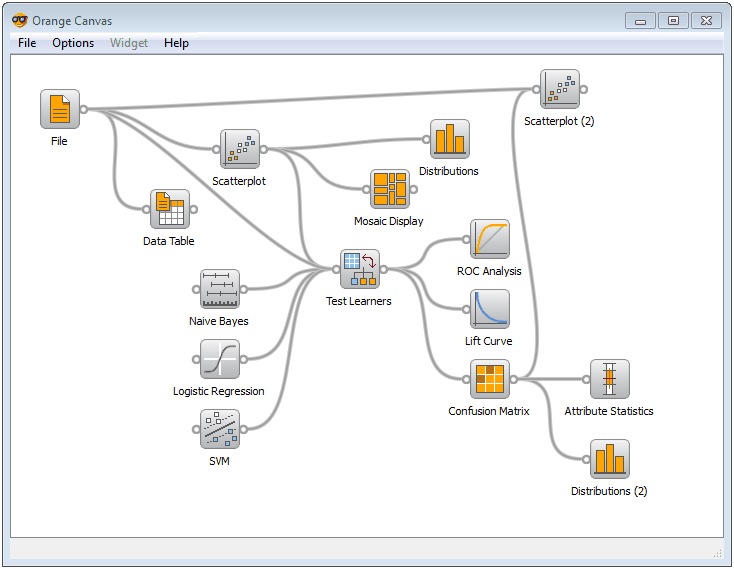Select the Confusion Matrix widget
This screenshot has height=569, width=734.
click(489, 379)
